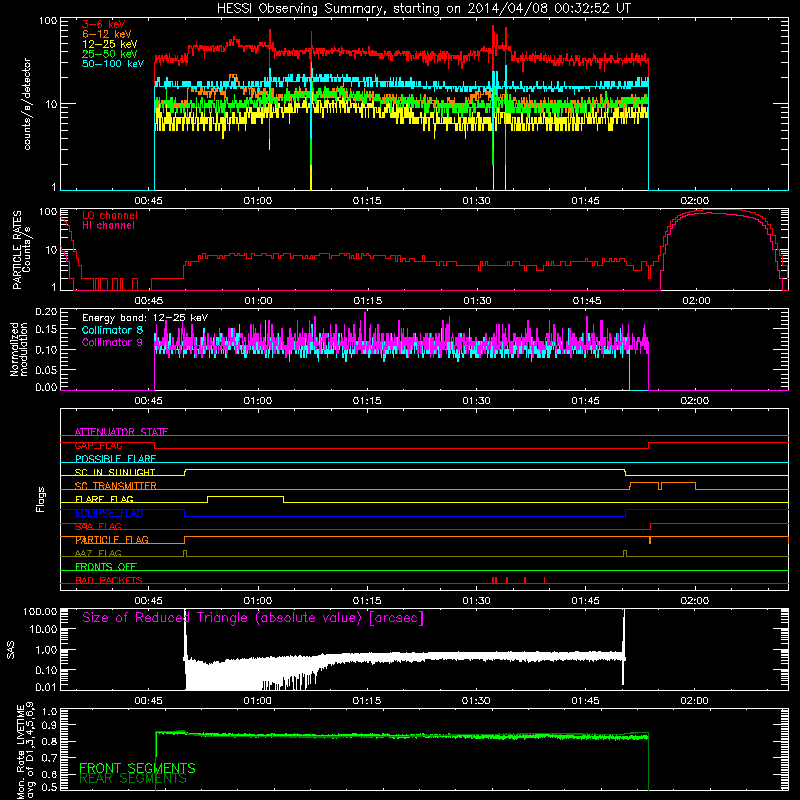Select the red "LO channel" legend label
Screen dimensions: 800x800
[x=110, y=215]
